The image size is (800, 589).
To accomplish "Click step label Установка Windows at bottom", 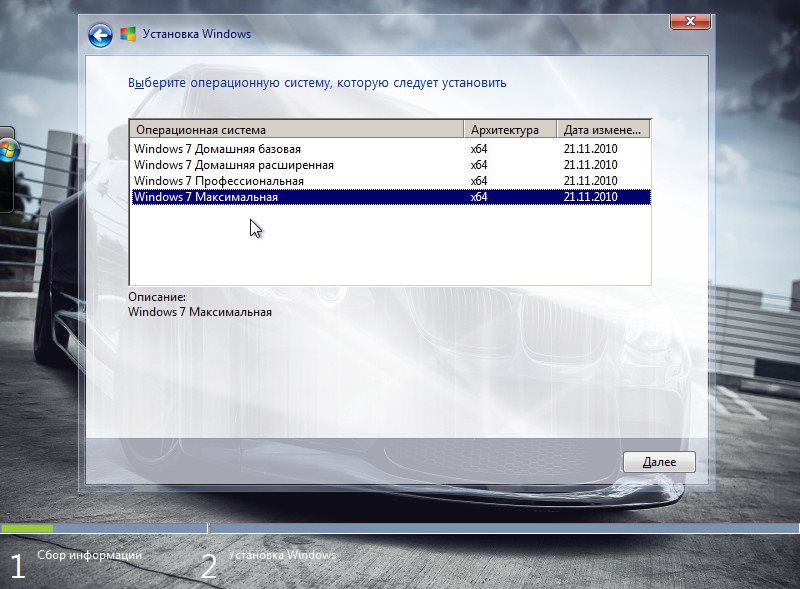I will [x=282, y=555].
